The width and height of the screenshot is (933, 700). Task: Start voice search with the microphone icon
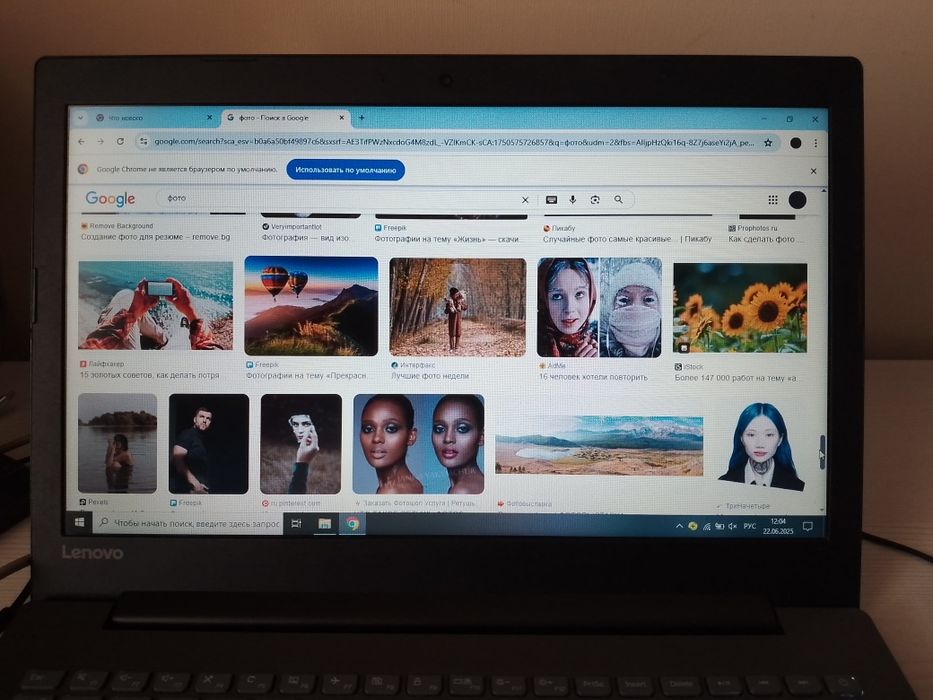pos(572,200)
